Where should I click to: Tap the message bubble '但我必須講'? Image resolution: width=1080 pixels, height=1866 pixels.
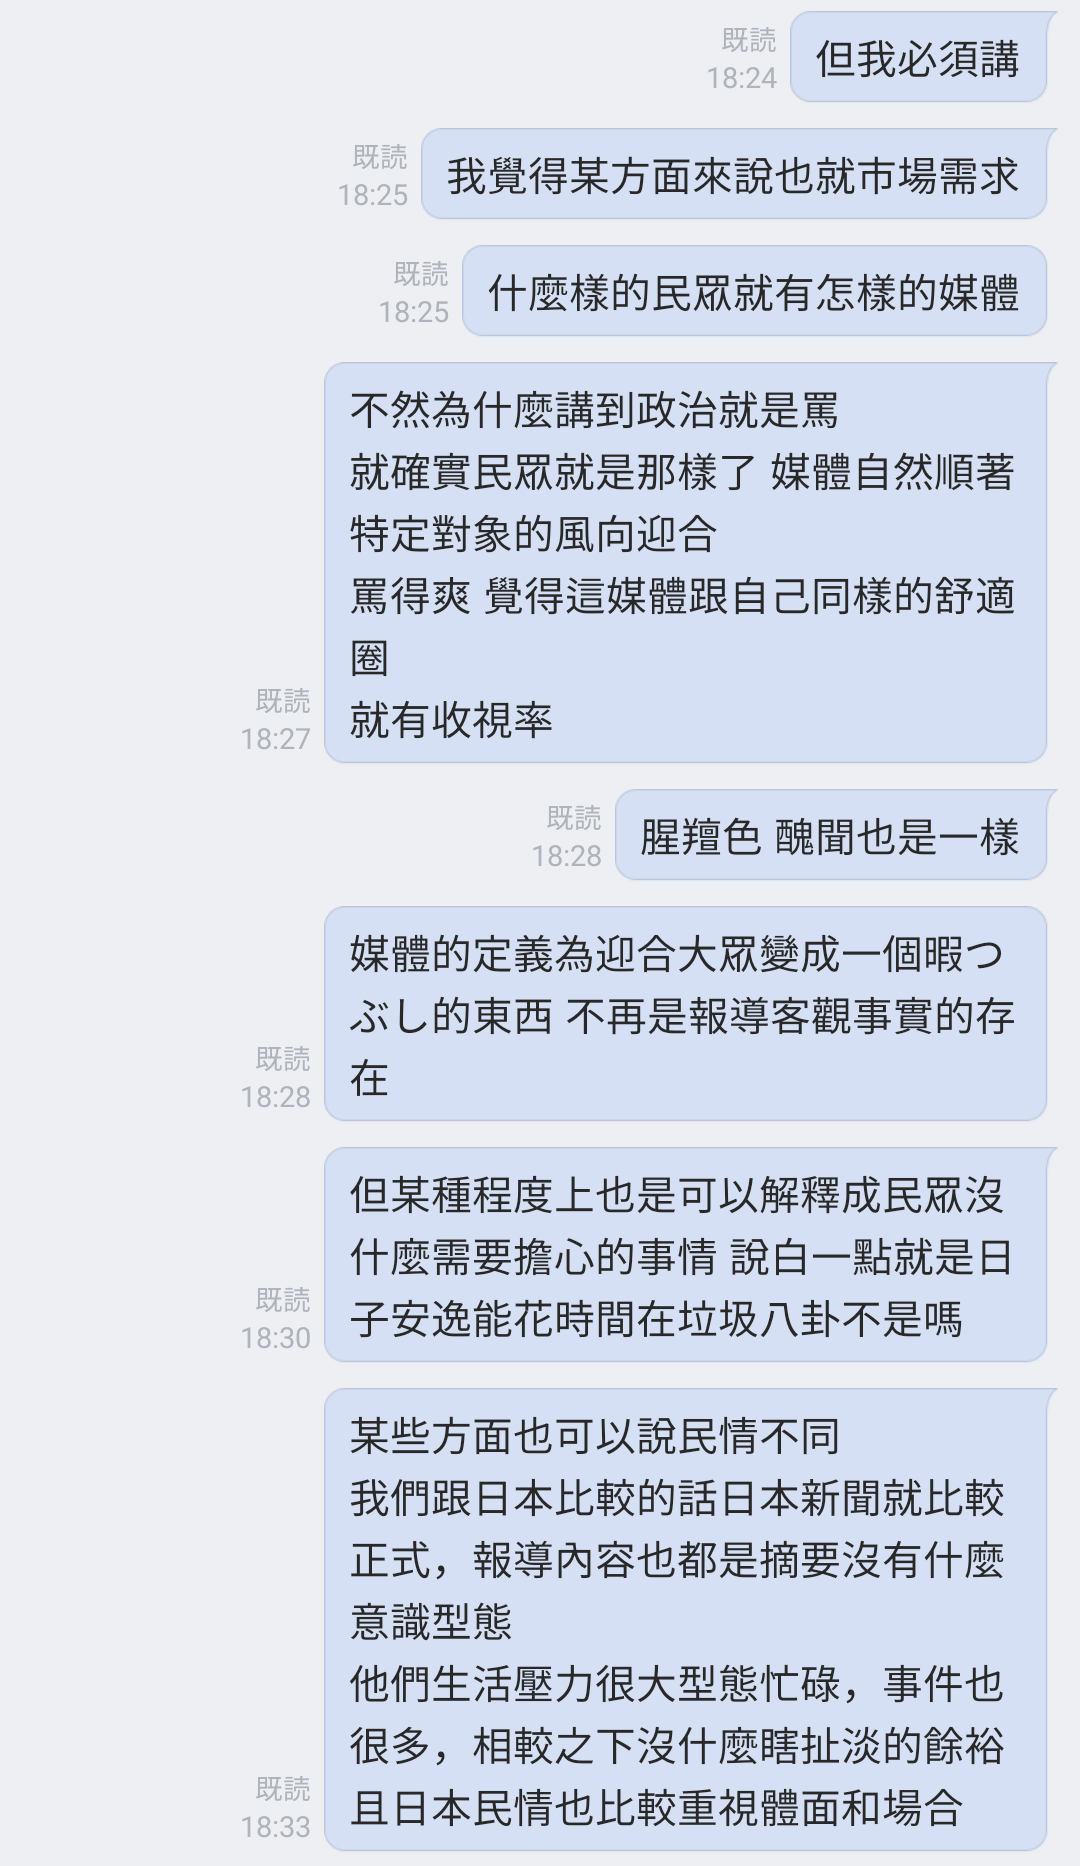[918, 58]
